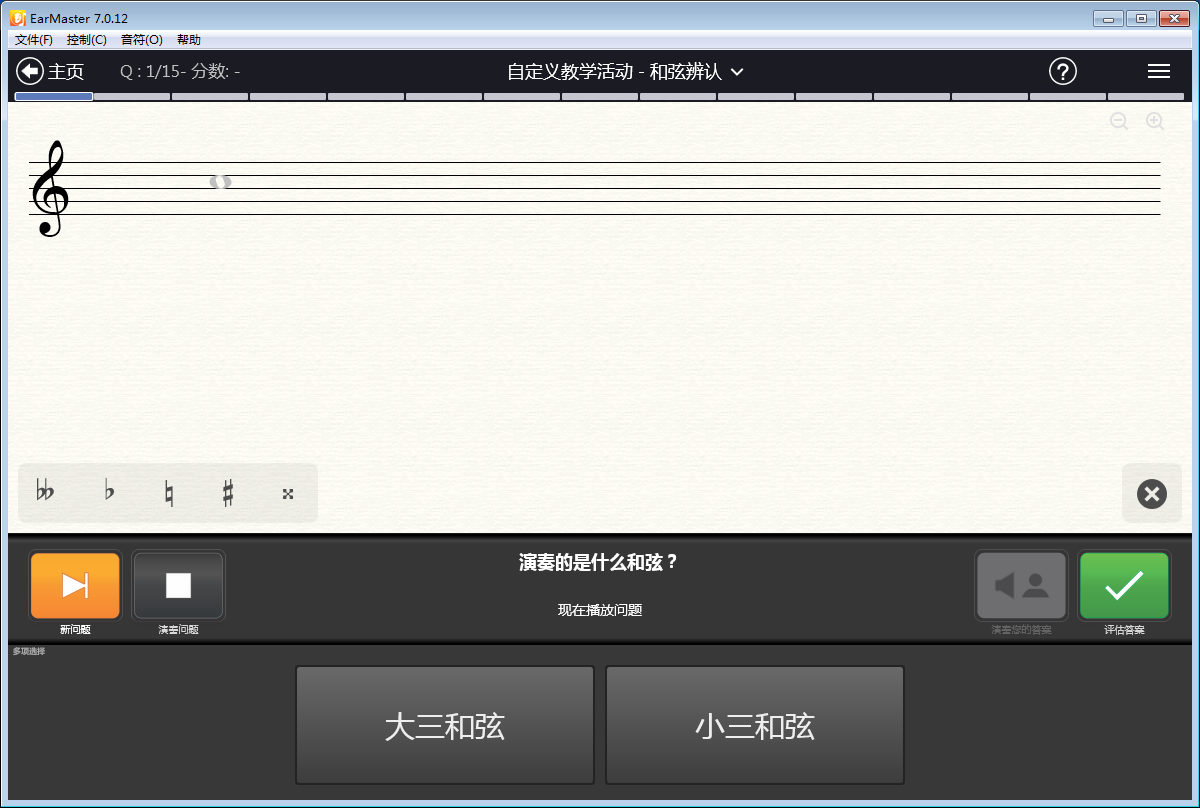Clear notes with the round X button
This screenshot has height=808, width=1200.
point(1152,494)
